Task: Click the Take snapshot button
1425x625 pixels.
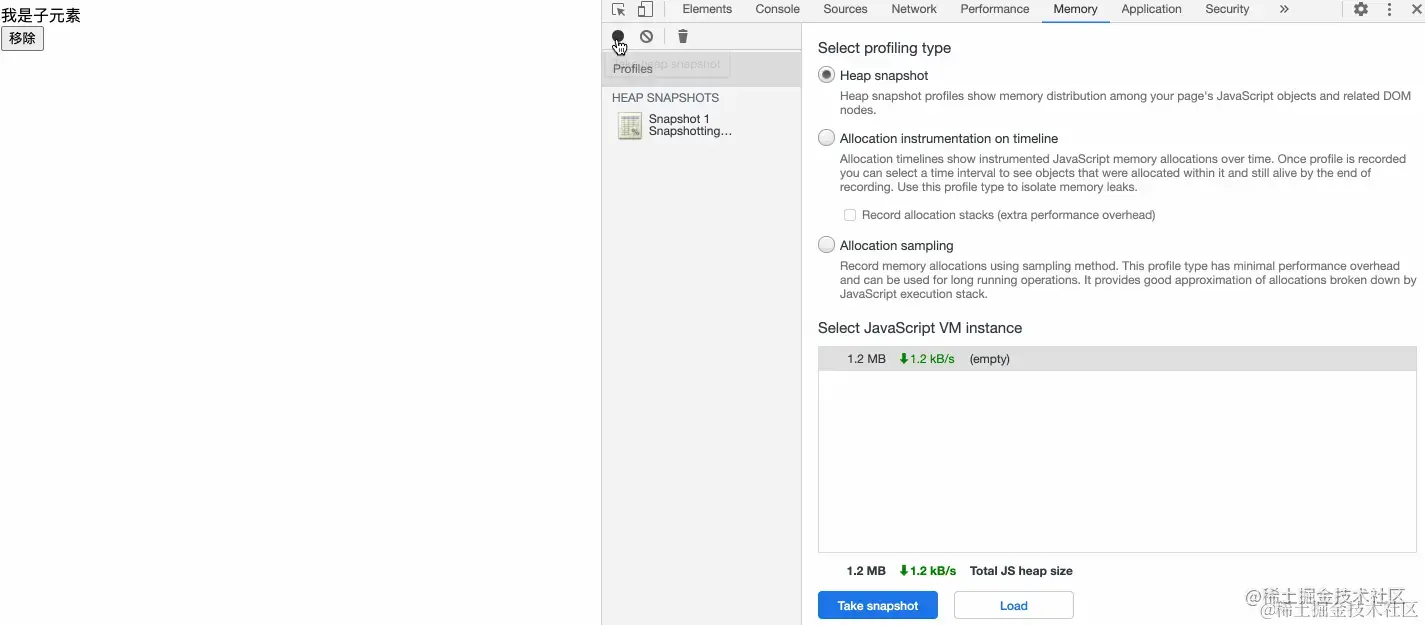Action: click(x=878, y=605)
